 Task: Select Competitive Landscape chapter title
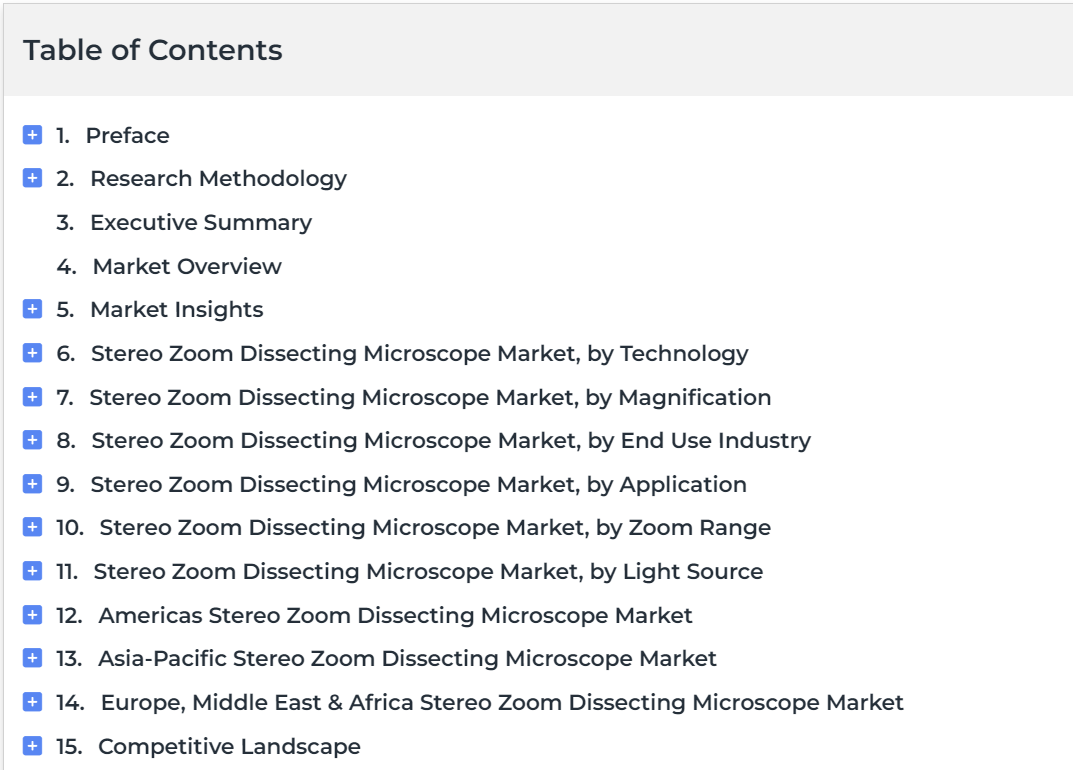pyautogui.click(x=229, y=746)
